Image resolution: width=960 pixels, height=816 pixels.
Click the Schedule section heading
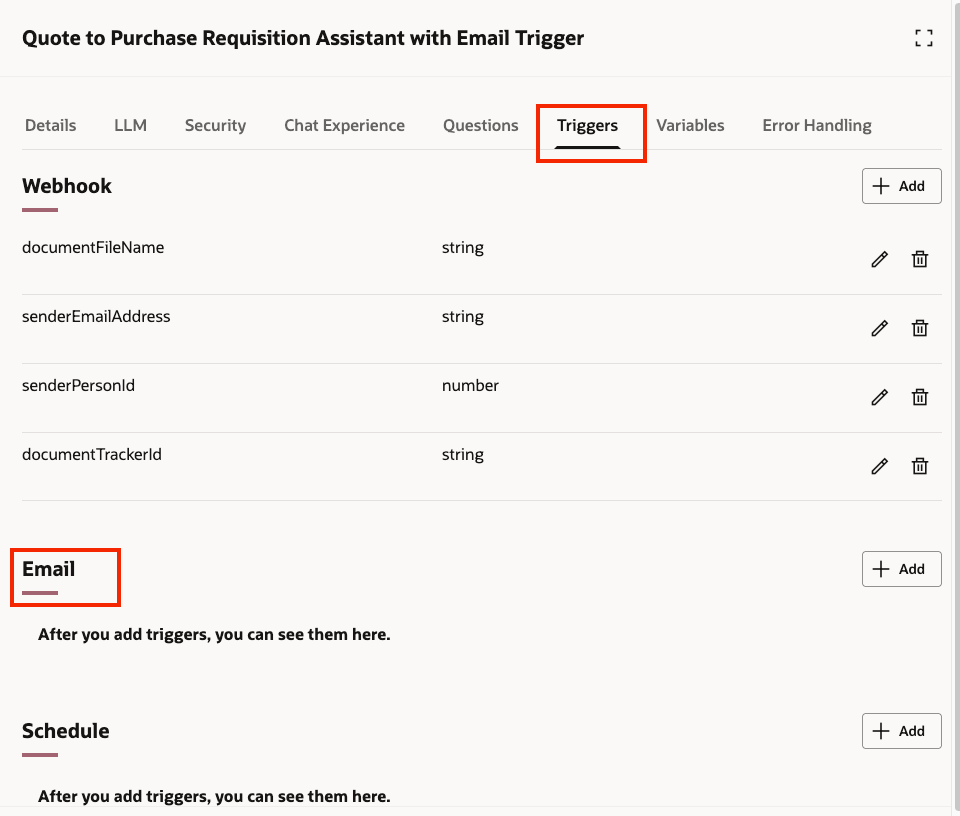(66, 731)
